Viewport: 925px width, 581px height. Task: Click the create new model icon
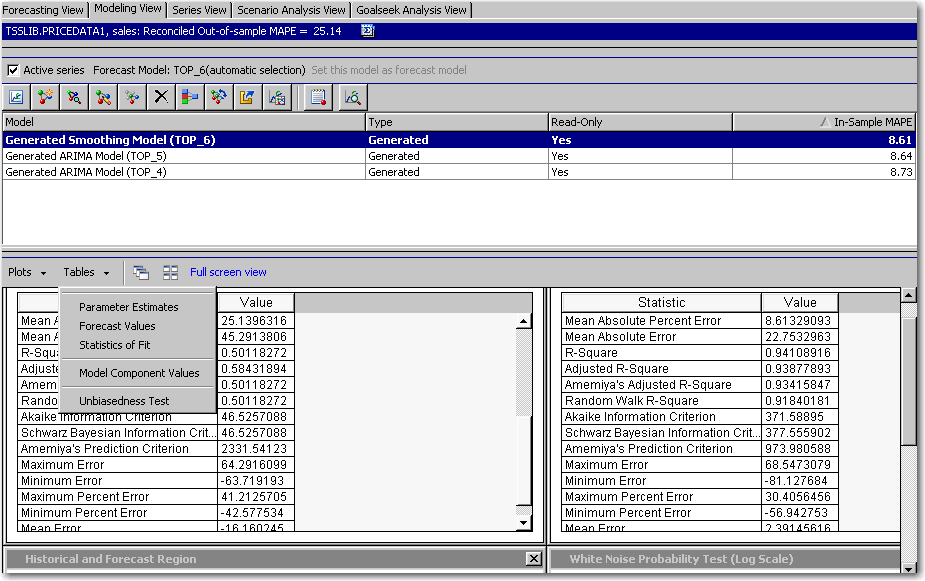coord(45,97)
